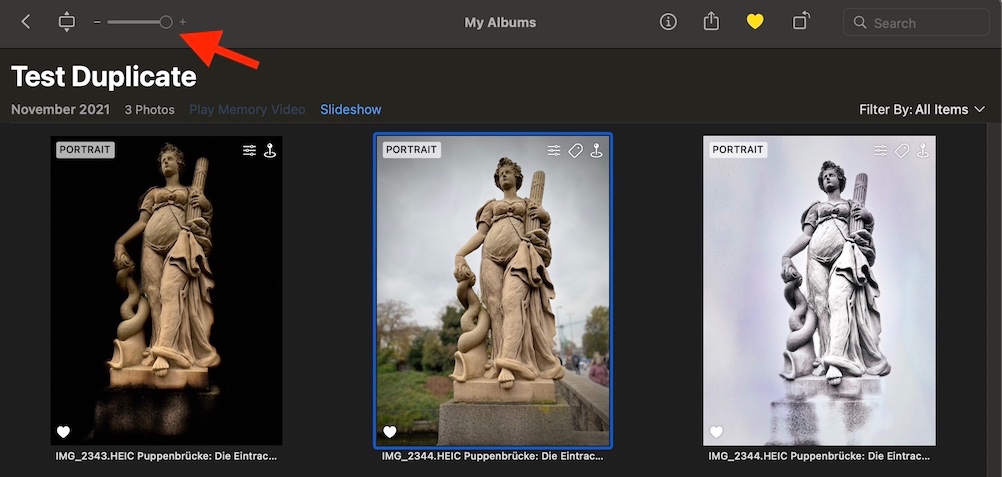Image resolution: width=1002 pixels, height=477 pixels.
Task: Click the November 2021 date label
Action: pos(60,109)
